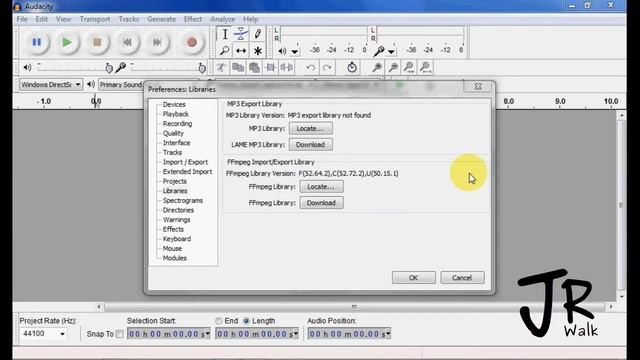The width and height of the screenshot is (640, 360).
Task: Click the output volume slider handle
Action: click(109, 68)
